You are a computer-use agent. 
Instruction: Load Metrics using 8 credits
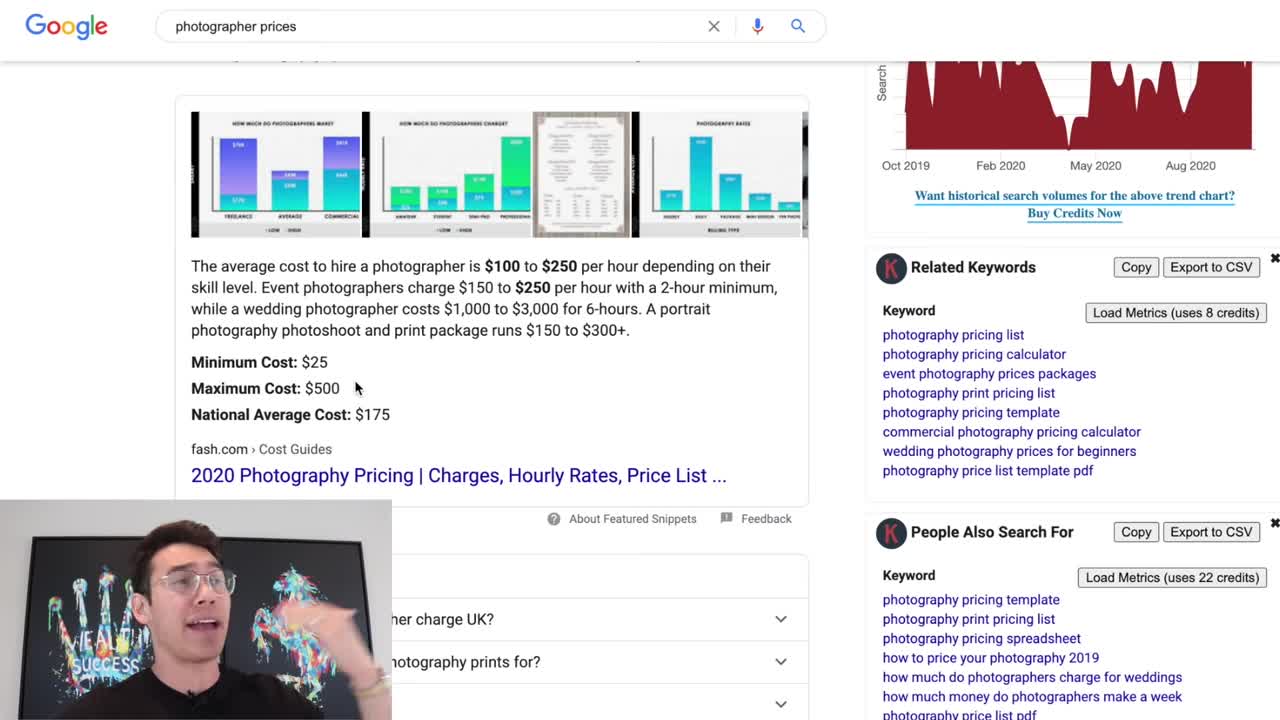(x=1176, y=313)
